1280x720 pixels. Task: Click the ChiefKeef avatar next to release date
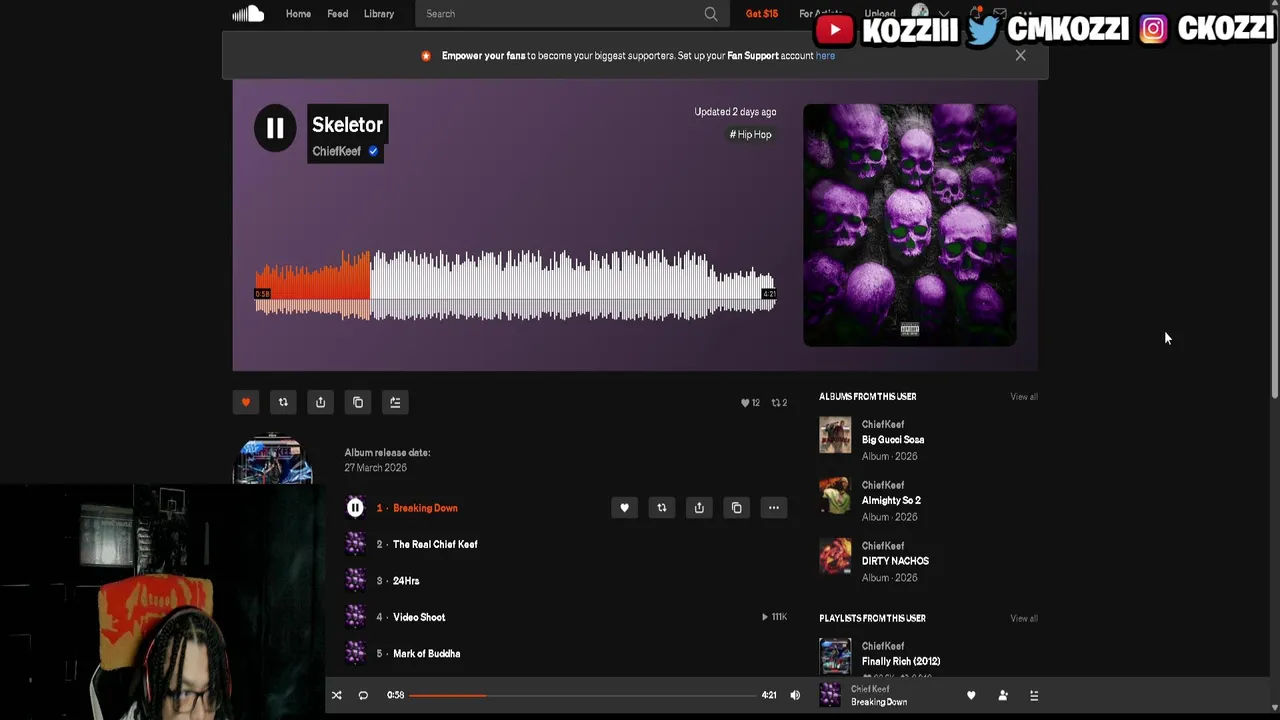(x=273, y=460)
